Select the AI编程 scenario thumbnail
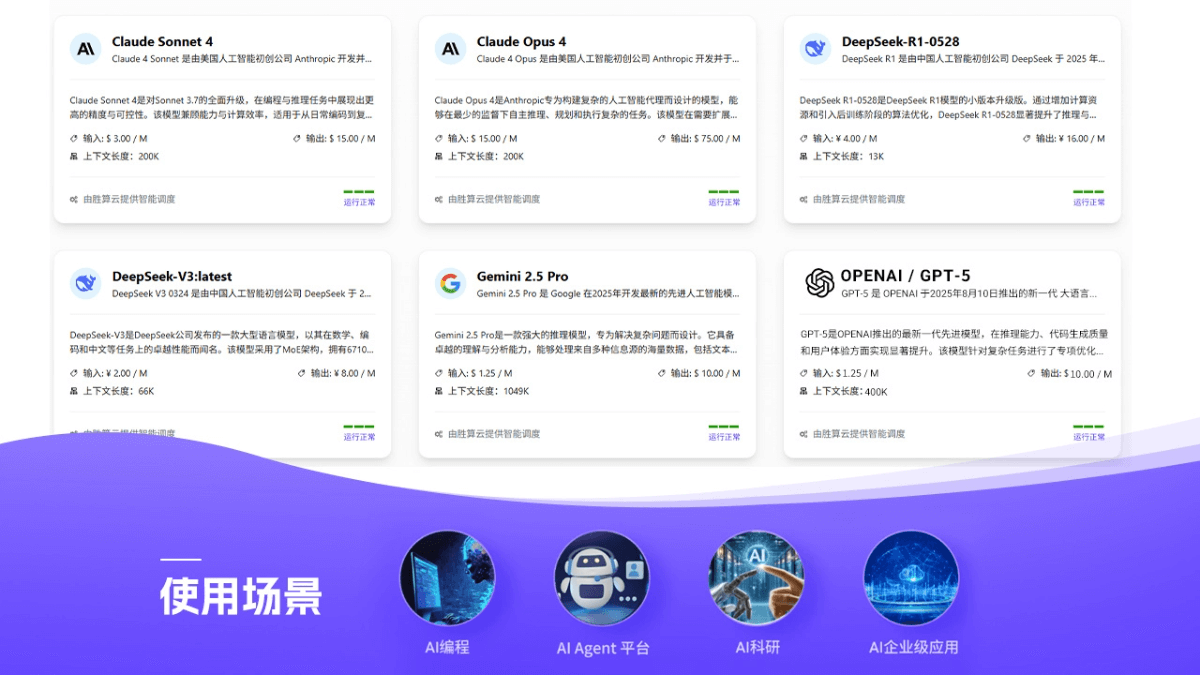 pos(448,577)
